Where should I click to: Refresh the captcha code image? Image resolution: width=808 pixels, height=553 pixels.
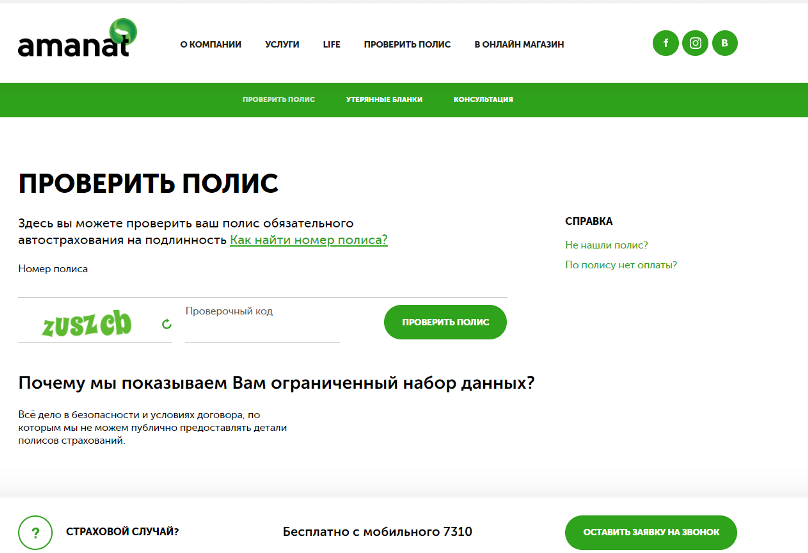(167, 324)
